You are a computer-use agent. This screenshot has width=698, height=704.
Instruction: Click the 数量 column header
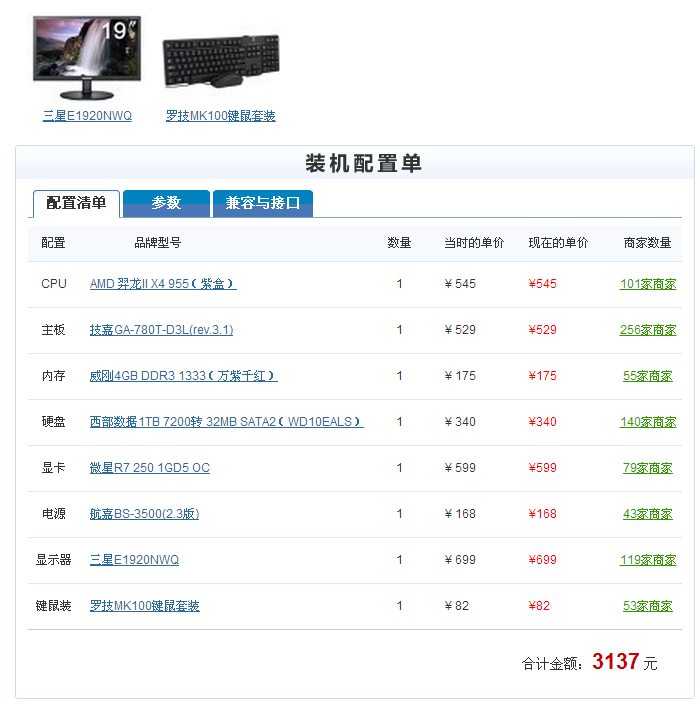pyautogui.click(x=399, y=243)
